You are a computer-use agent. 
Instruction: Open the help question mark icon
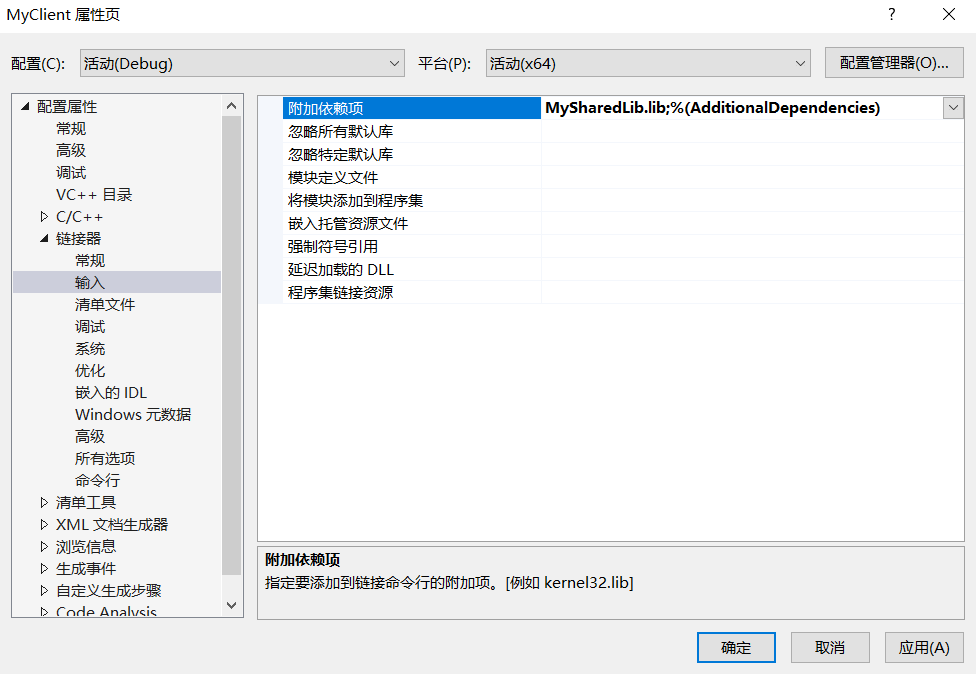tap(891, 14)
